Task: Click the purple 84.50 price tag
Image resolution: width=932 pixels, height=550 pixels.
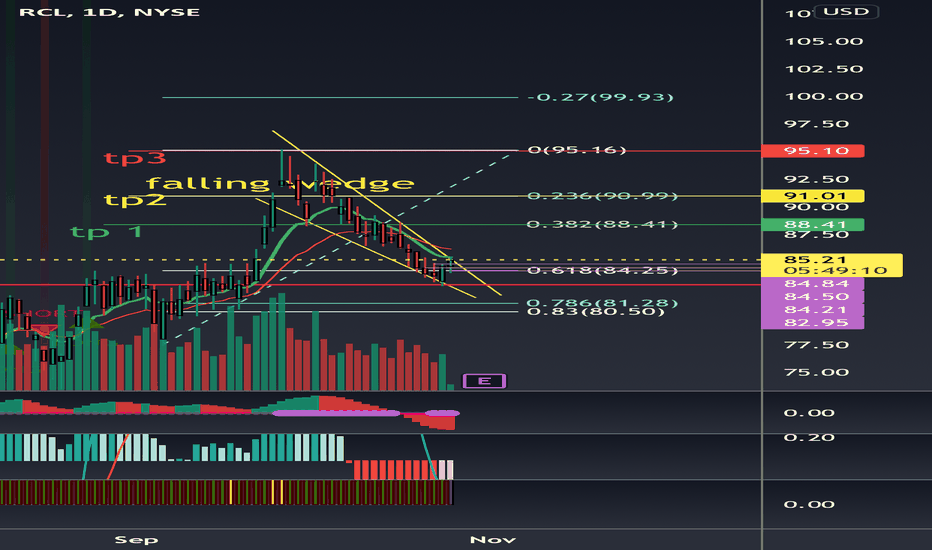Action: point(813,297)
